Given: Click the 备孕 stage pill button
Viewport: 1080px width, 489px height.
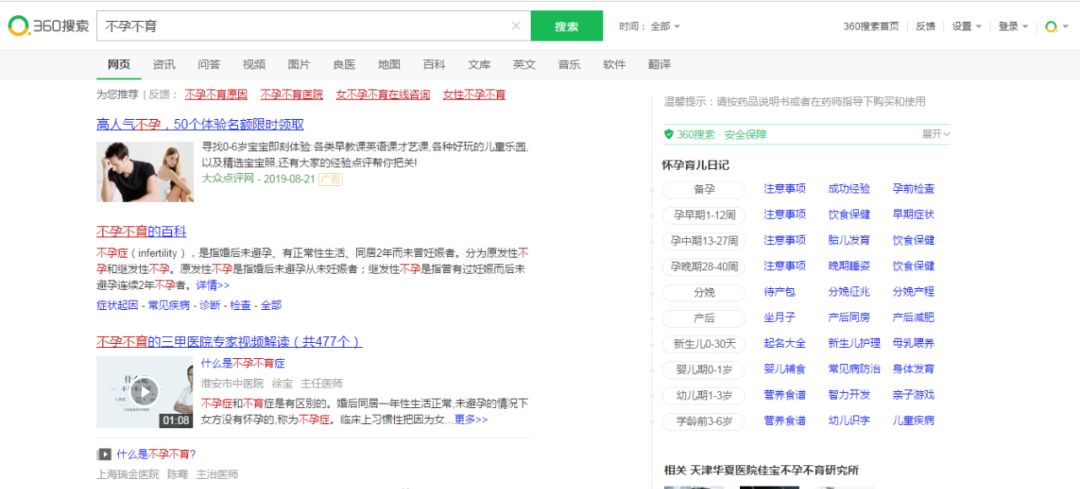Looking at the screenshot, I should [x=704, y=189].
